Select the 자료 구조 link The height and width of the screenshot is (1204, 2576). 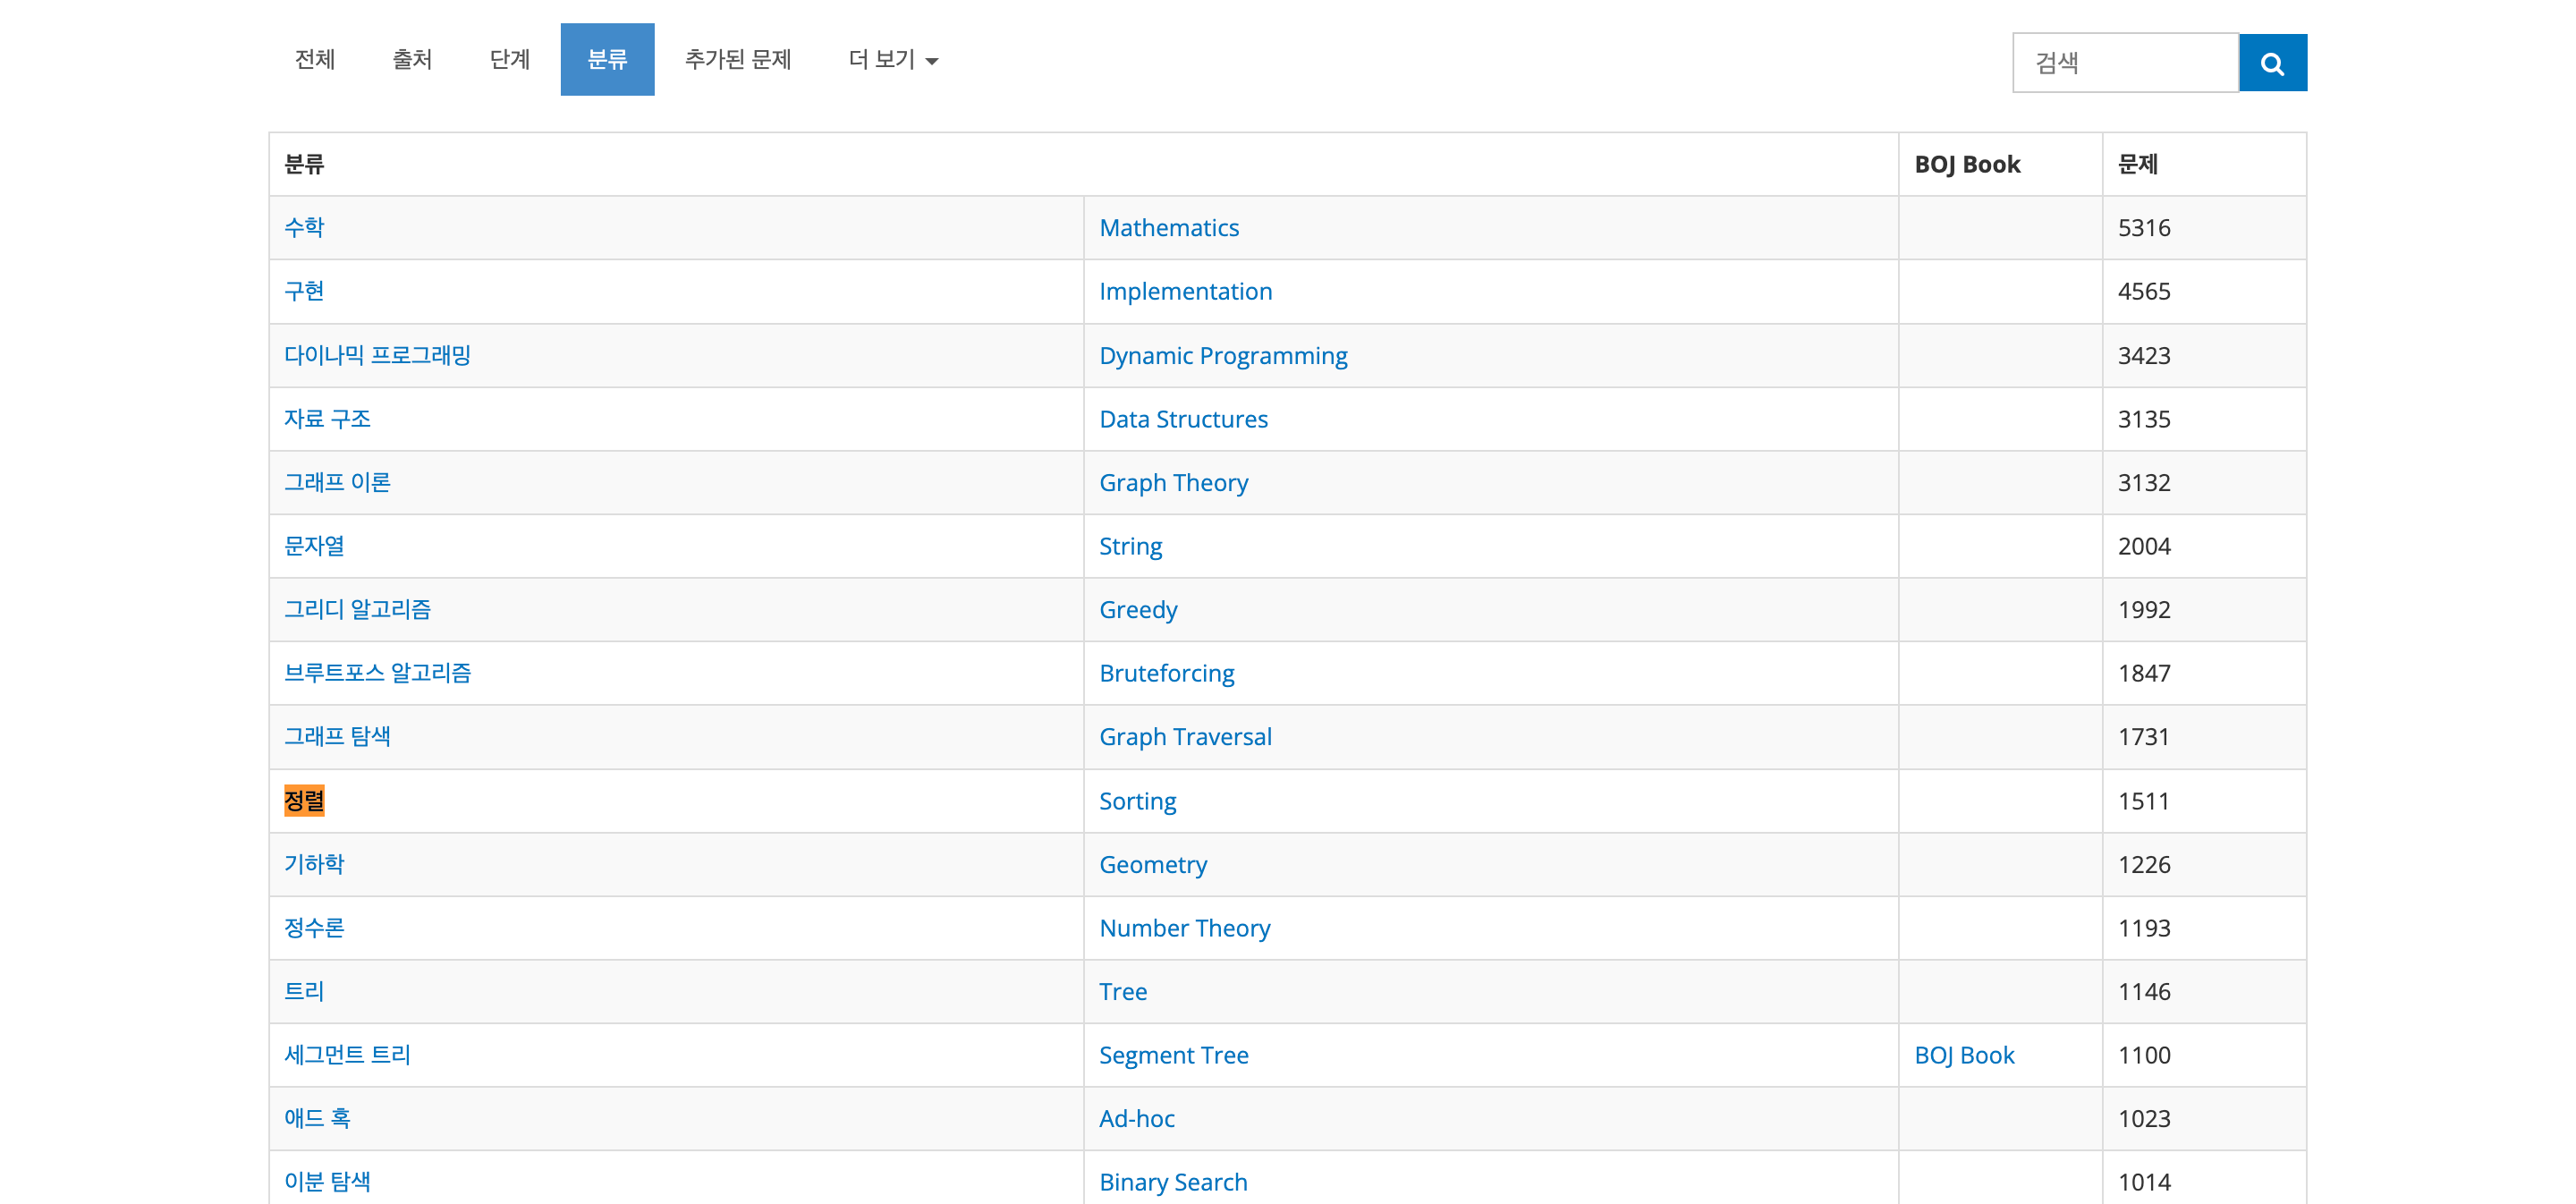point(327,419)
